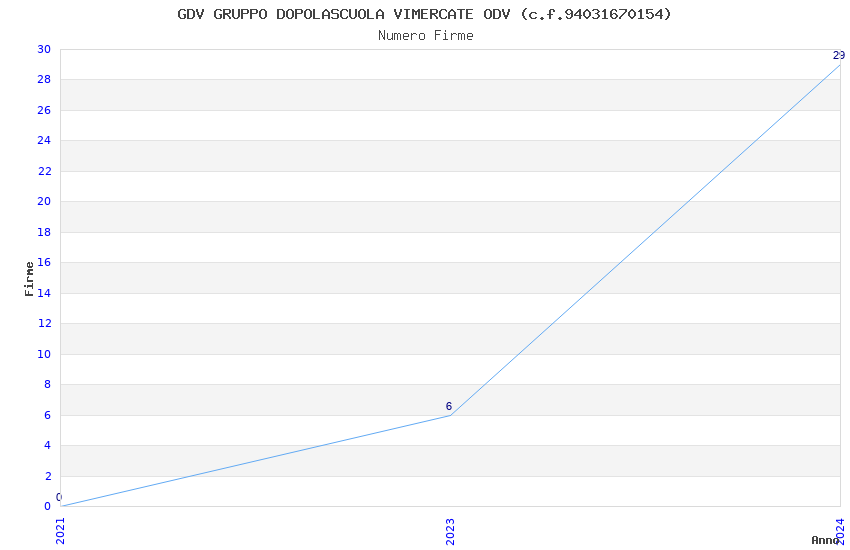Click y-axis tick value 30
Screen dimensions: 850x550
point(44,49)
